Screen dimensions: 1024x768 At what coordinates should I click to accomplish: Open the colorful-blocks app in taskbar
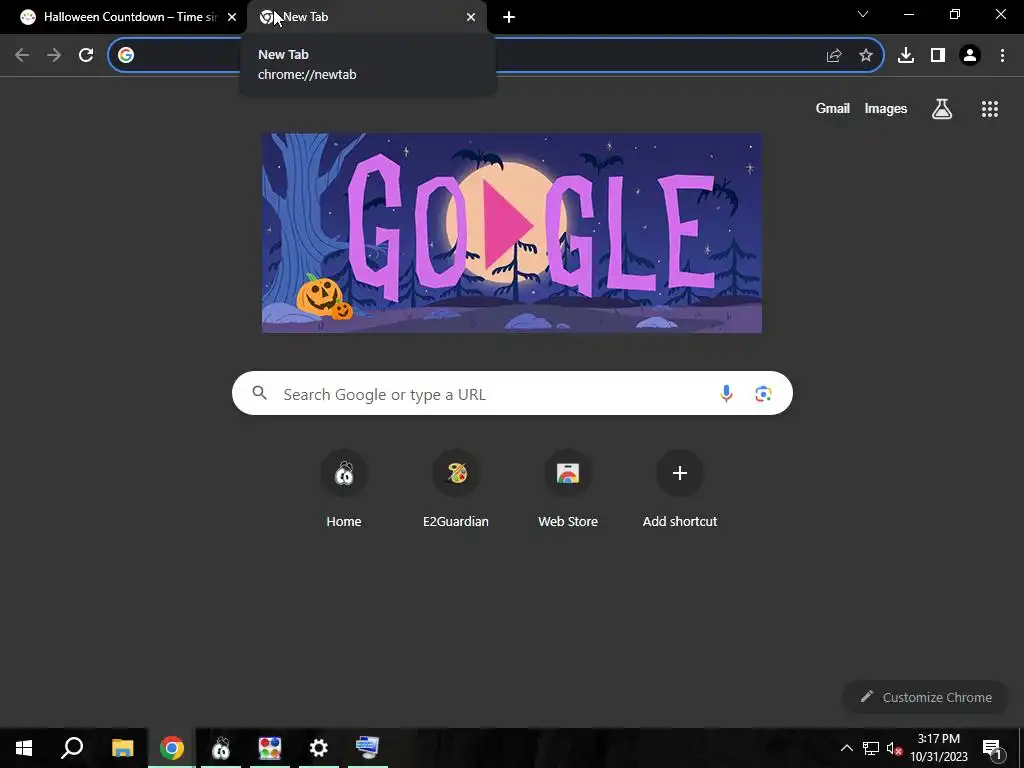click(270, 748)
